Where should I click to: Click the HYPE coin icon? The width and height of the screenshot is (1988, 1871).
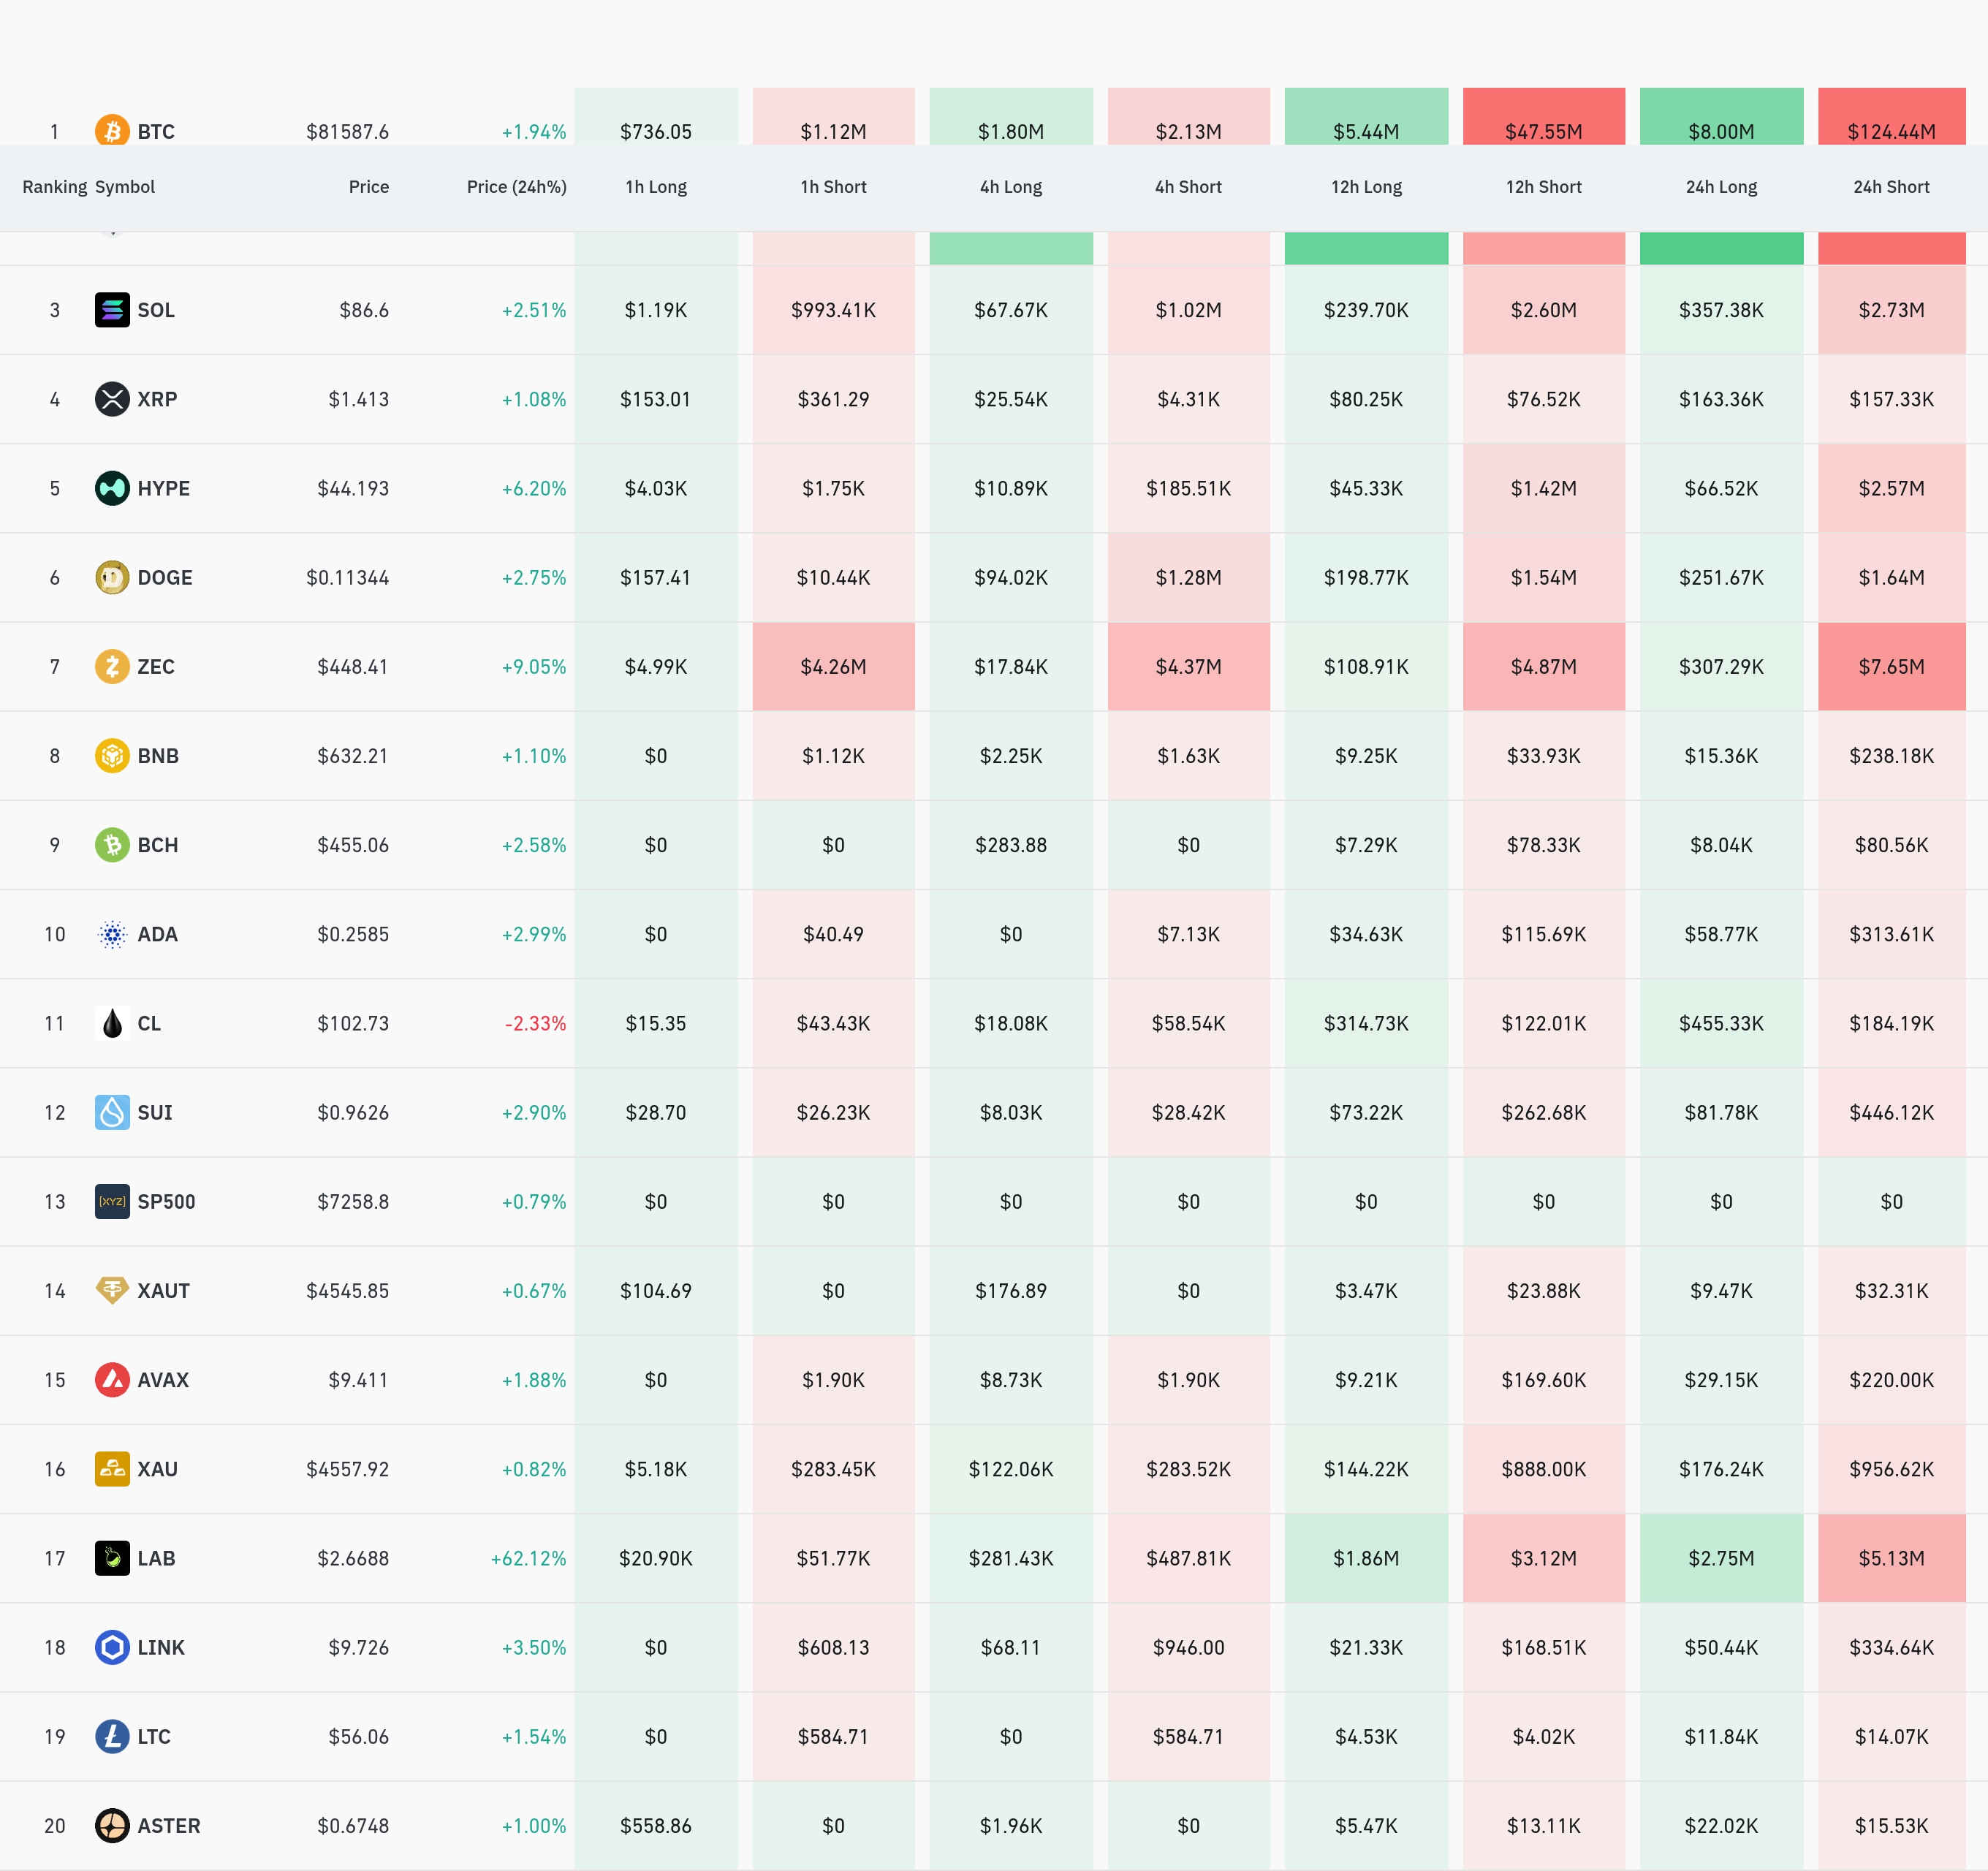point(112,488)
